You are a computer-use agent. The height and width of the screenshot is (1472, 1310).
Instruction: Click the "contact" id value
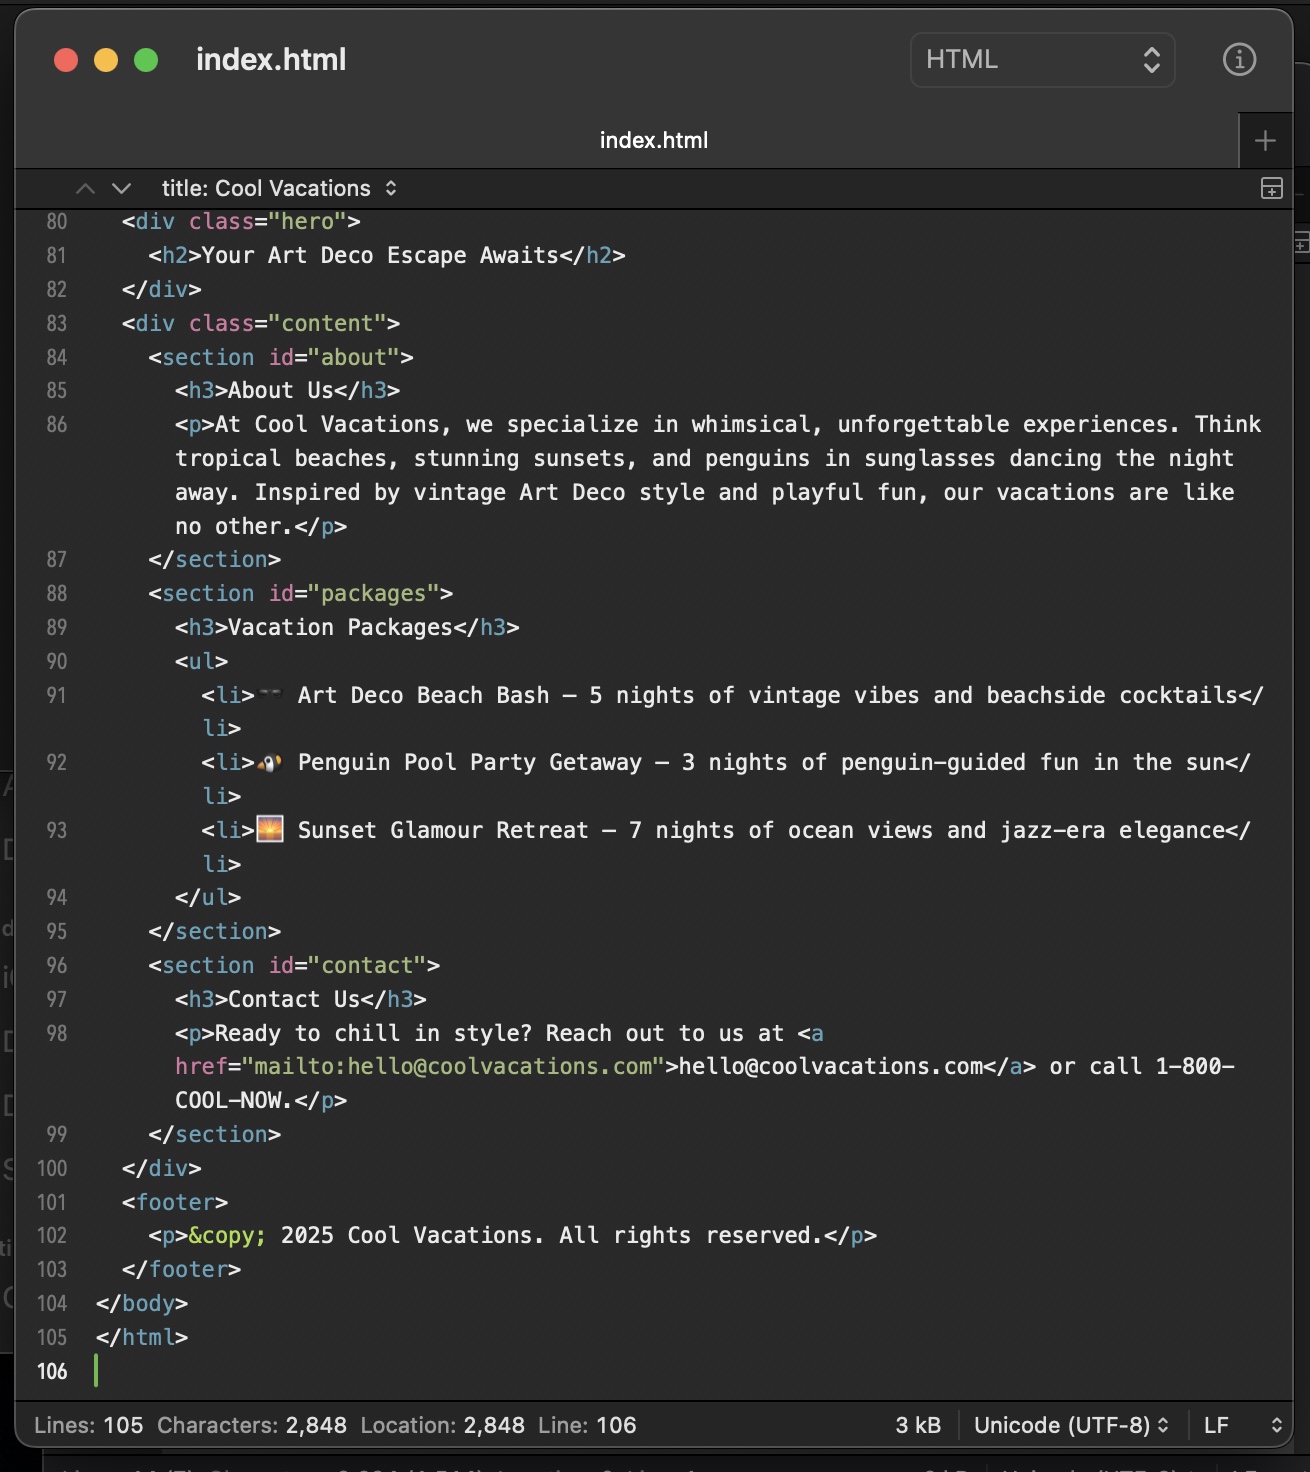[x=367, y=965]
